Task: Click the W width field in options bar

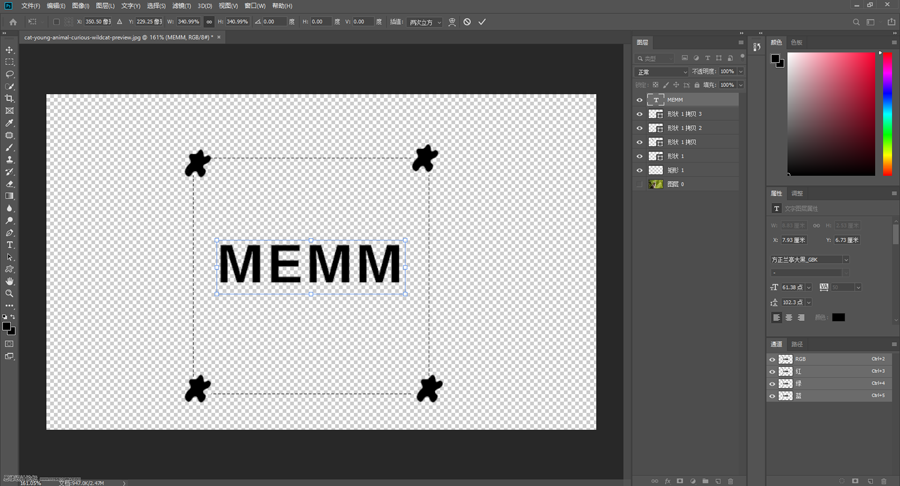Action: pos(188,21)
